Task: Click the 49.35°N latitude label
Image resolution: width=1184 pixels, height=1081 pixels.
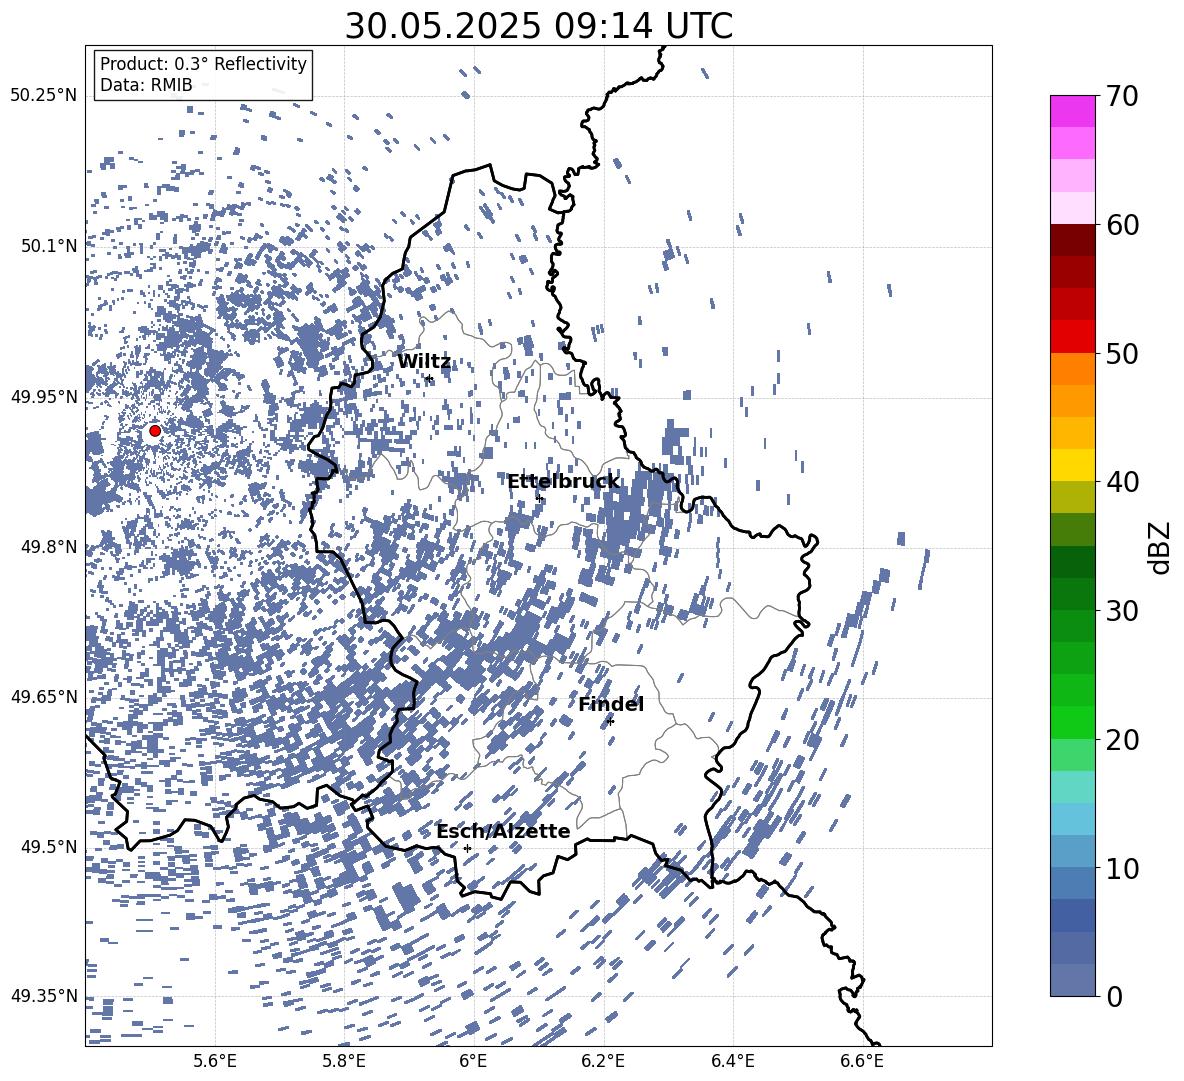Action: pyautogui.click(x=44, y=996)
